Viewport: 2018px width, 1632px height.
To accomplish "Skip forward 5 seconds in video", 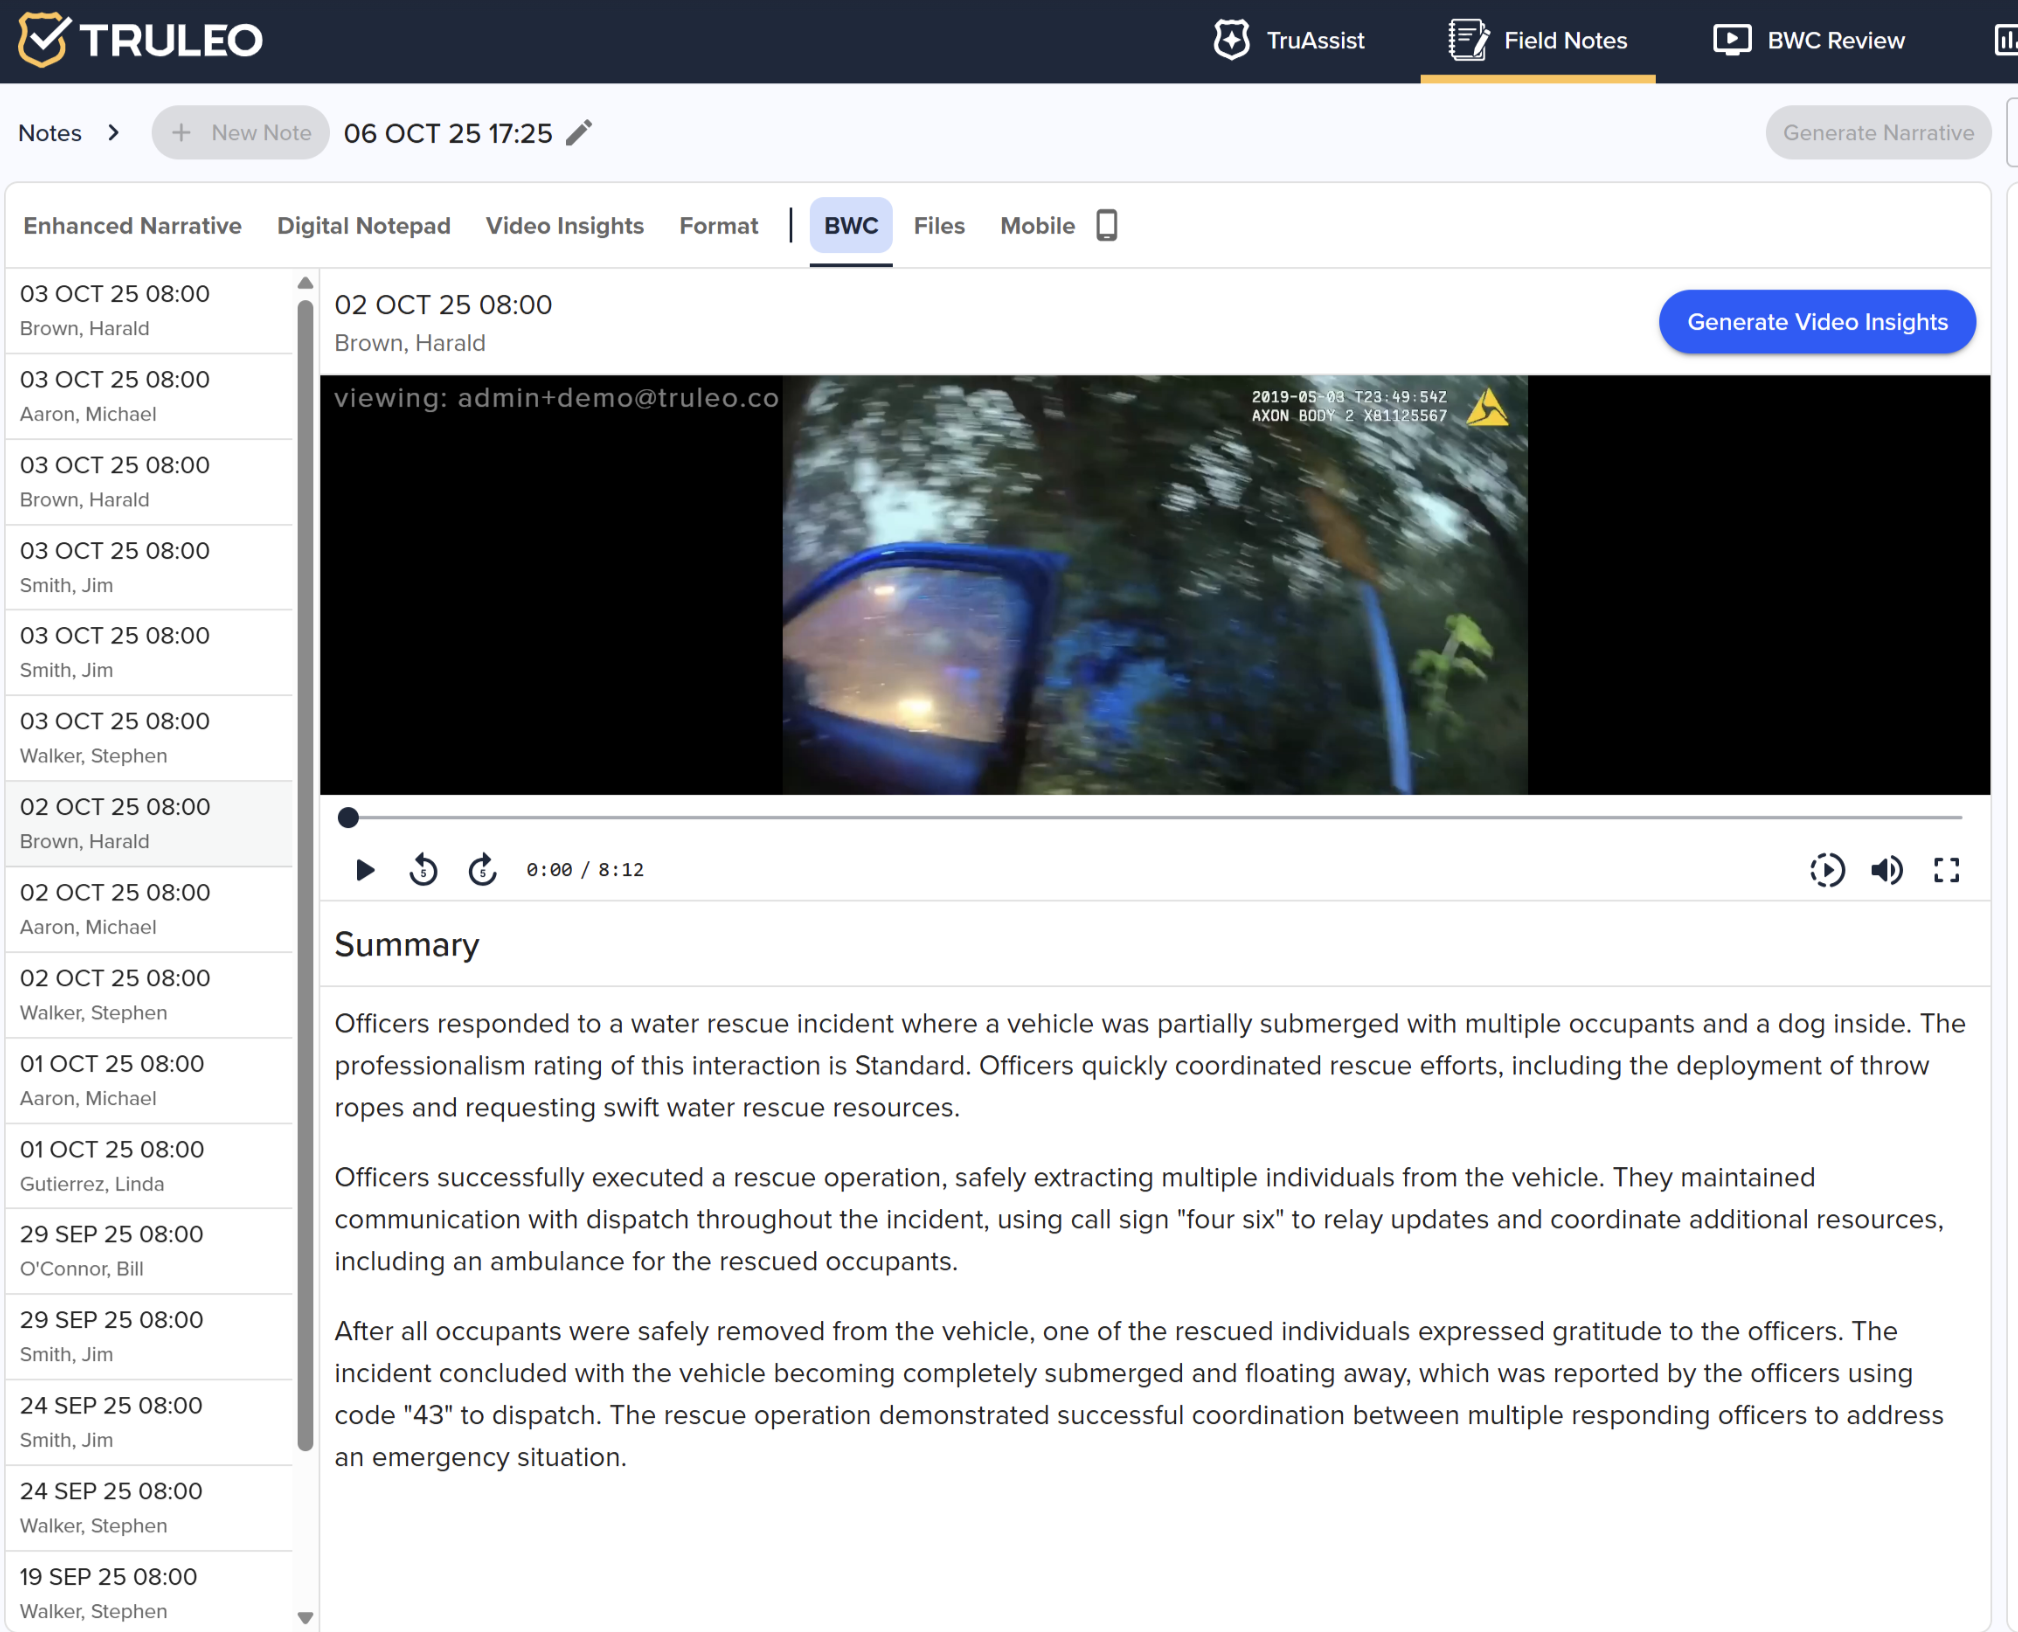I will [483, 870].
